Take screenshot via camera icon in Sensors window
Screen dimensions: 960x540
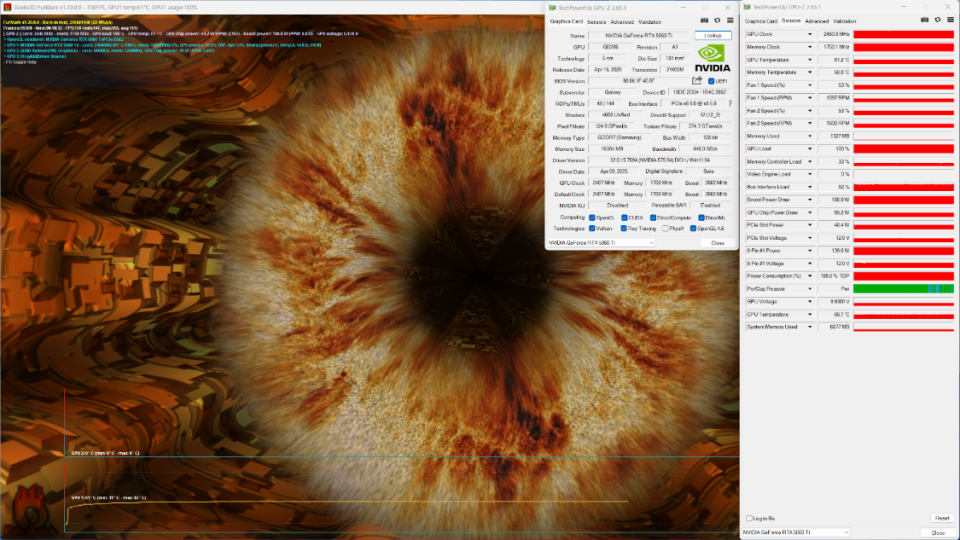coord(924,20)
